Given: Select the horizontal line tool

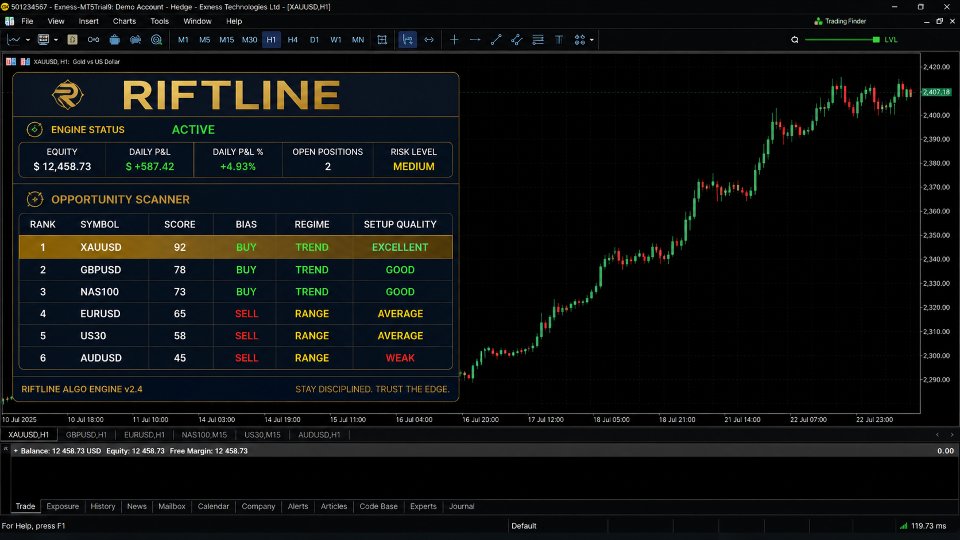Looking at the screenshot, I should tap(475, 40).
